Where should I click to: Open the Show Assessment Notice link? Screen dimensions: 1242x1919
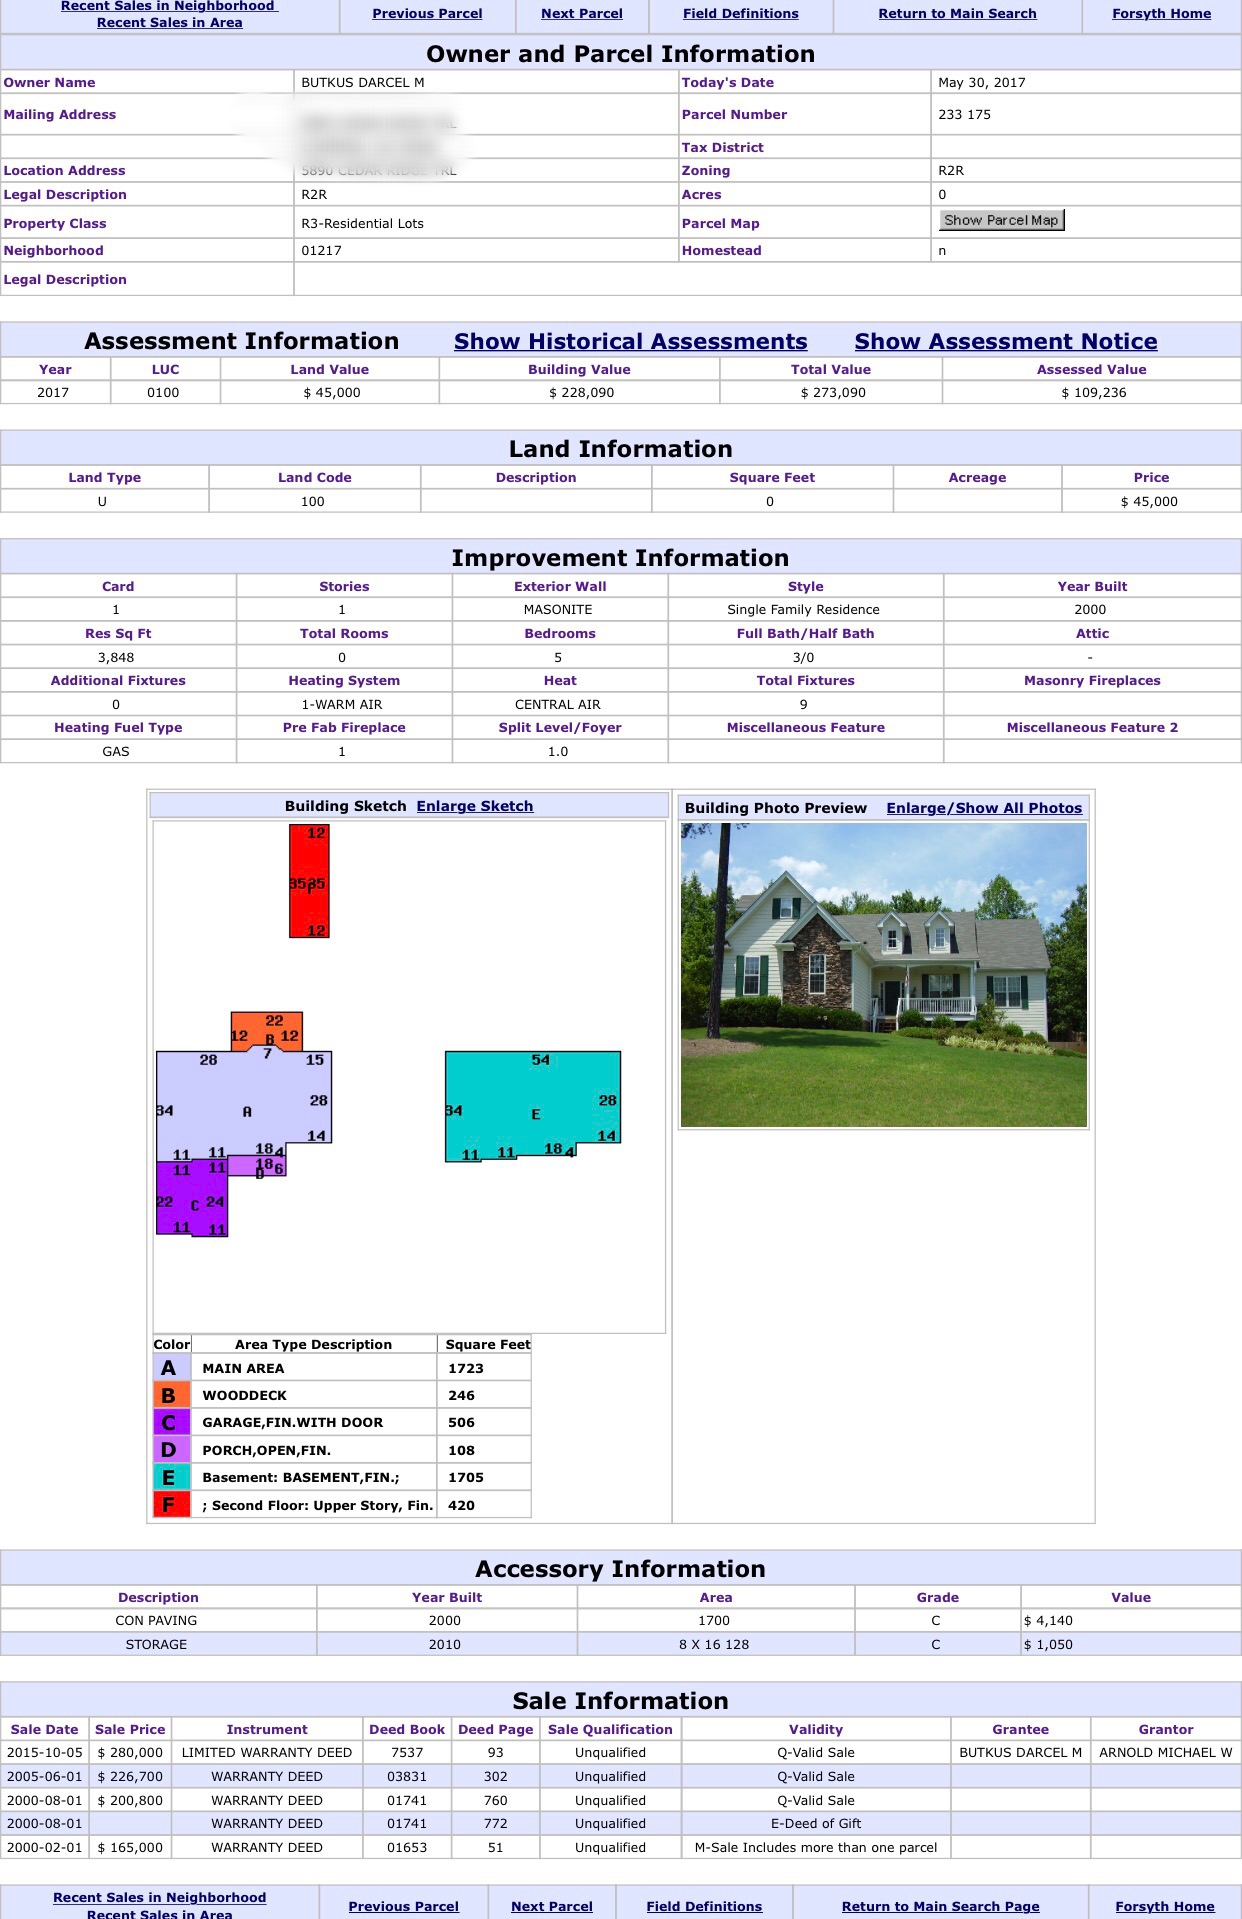(1005, 342)
